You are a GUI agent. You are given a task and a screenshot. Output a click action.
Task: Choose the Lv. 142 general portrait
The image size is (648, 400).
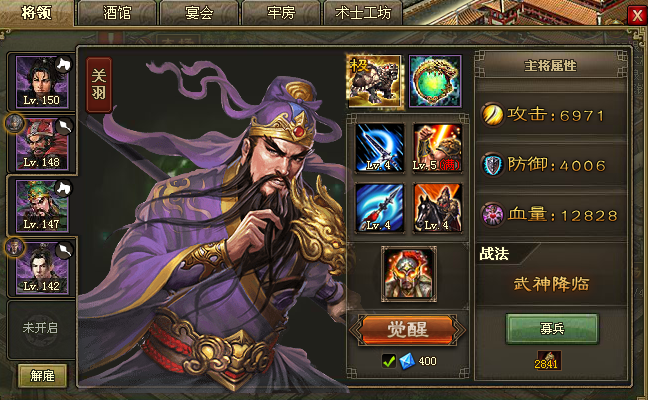[x=42, y=268]
